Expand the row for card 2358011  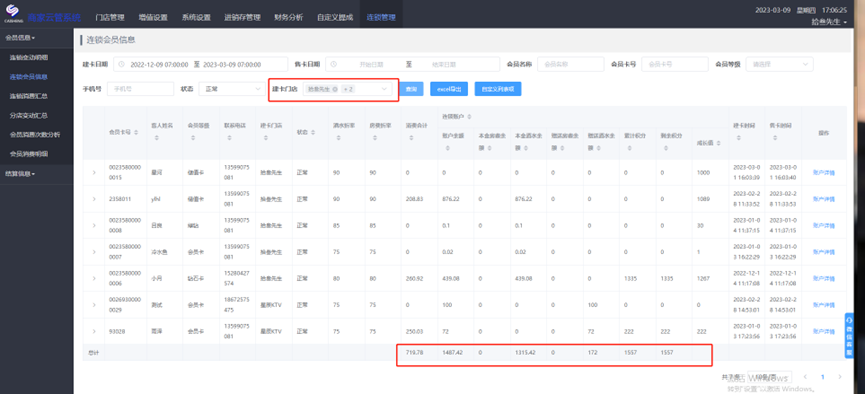94,199
